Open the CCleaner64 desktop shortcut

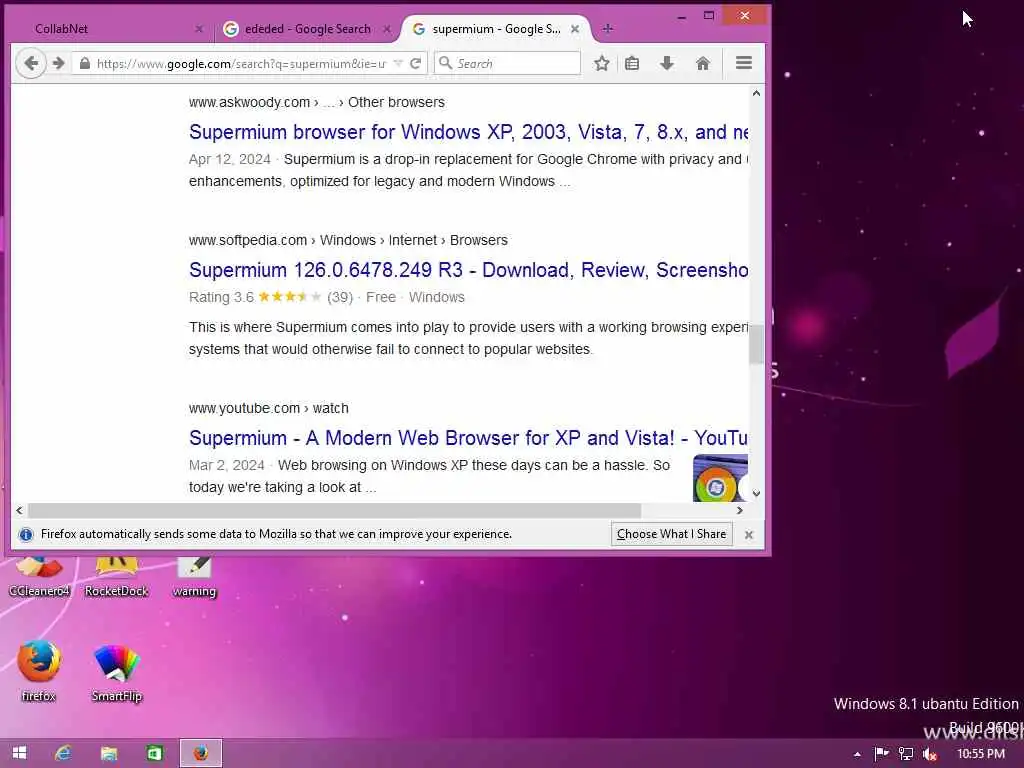pyautogui.click(x=39, y=575)
